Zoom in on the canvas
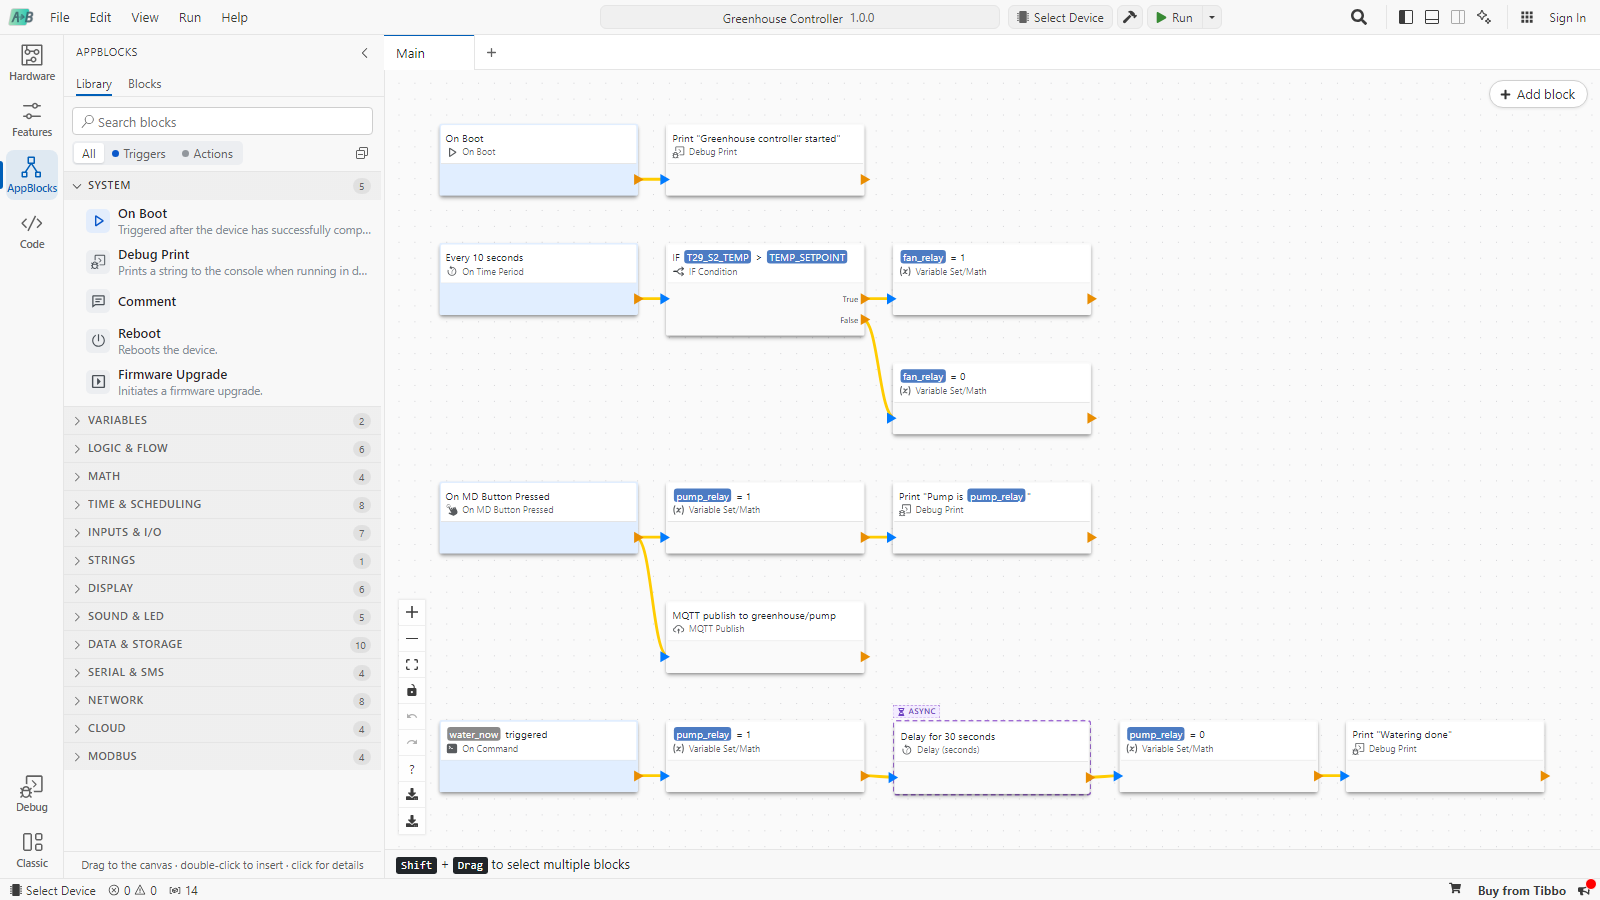Image resolution: width=1600 pixels, height=900 pixels. coord(412,612)
